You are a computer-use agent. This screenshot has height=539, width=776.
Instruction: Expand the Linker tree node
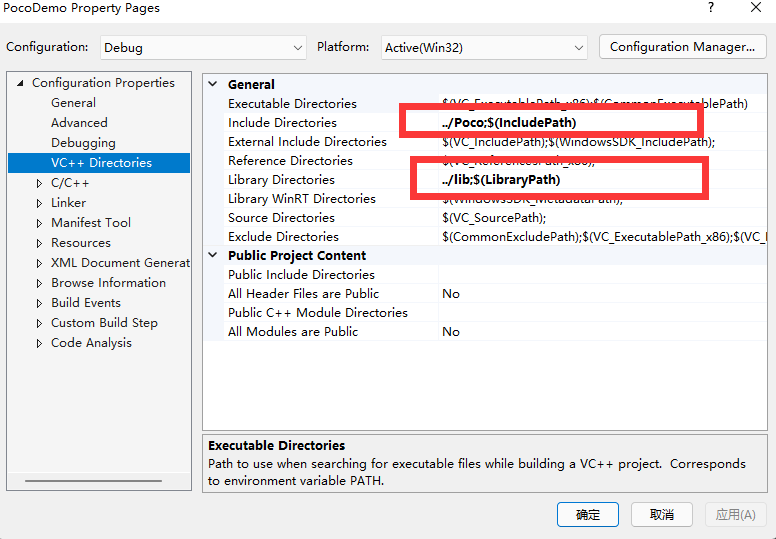(x=39, y=203)
